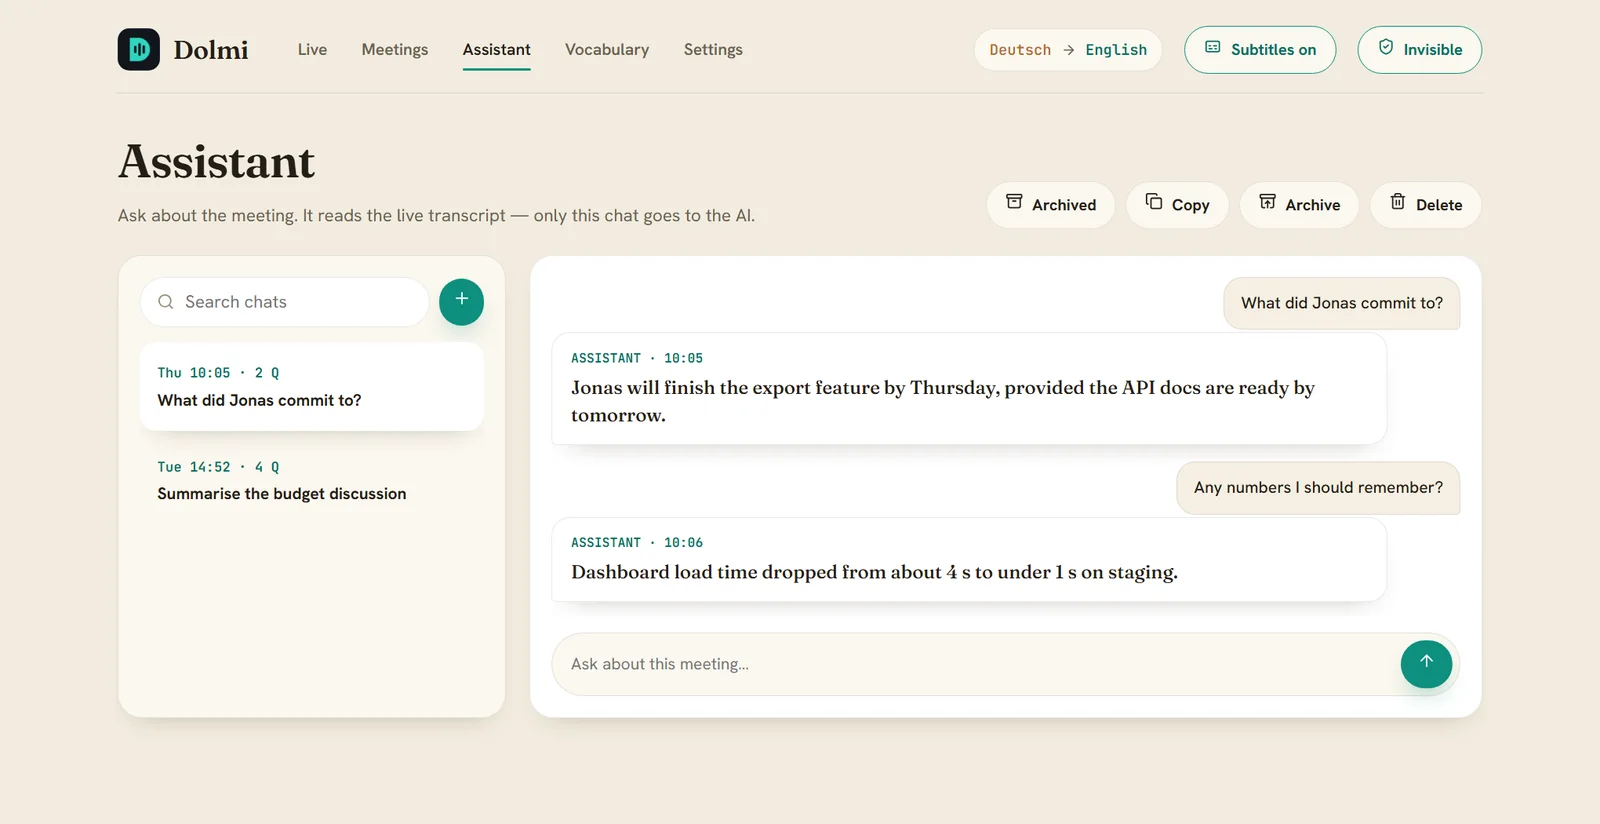1600x824 pixels.
Task: Click the search magnifier icon
Action: click(x=166, y=301)
